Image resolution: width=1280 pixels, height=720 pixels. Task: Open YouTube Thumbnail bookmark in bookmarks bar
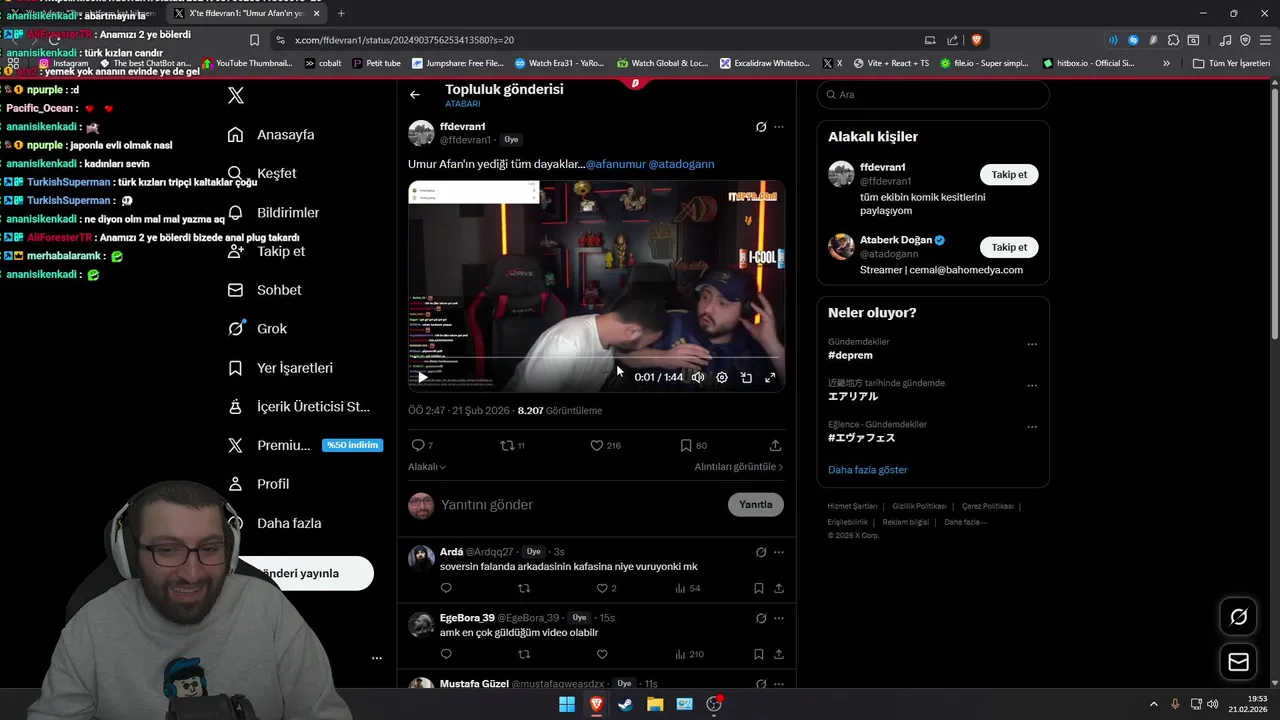(x=247, y=63)
